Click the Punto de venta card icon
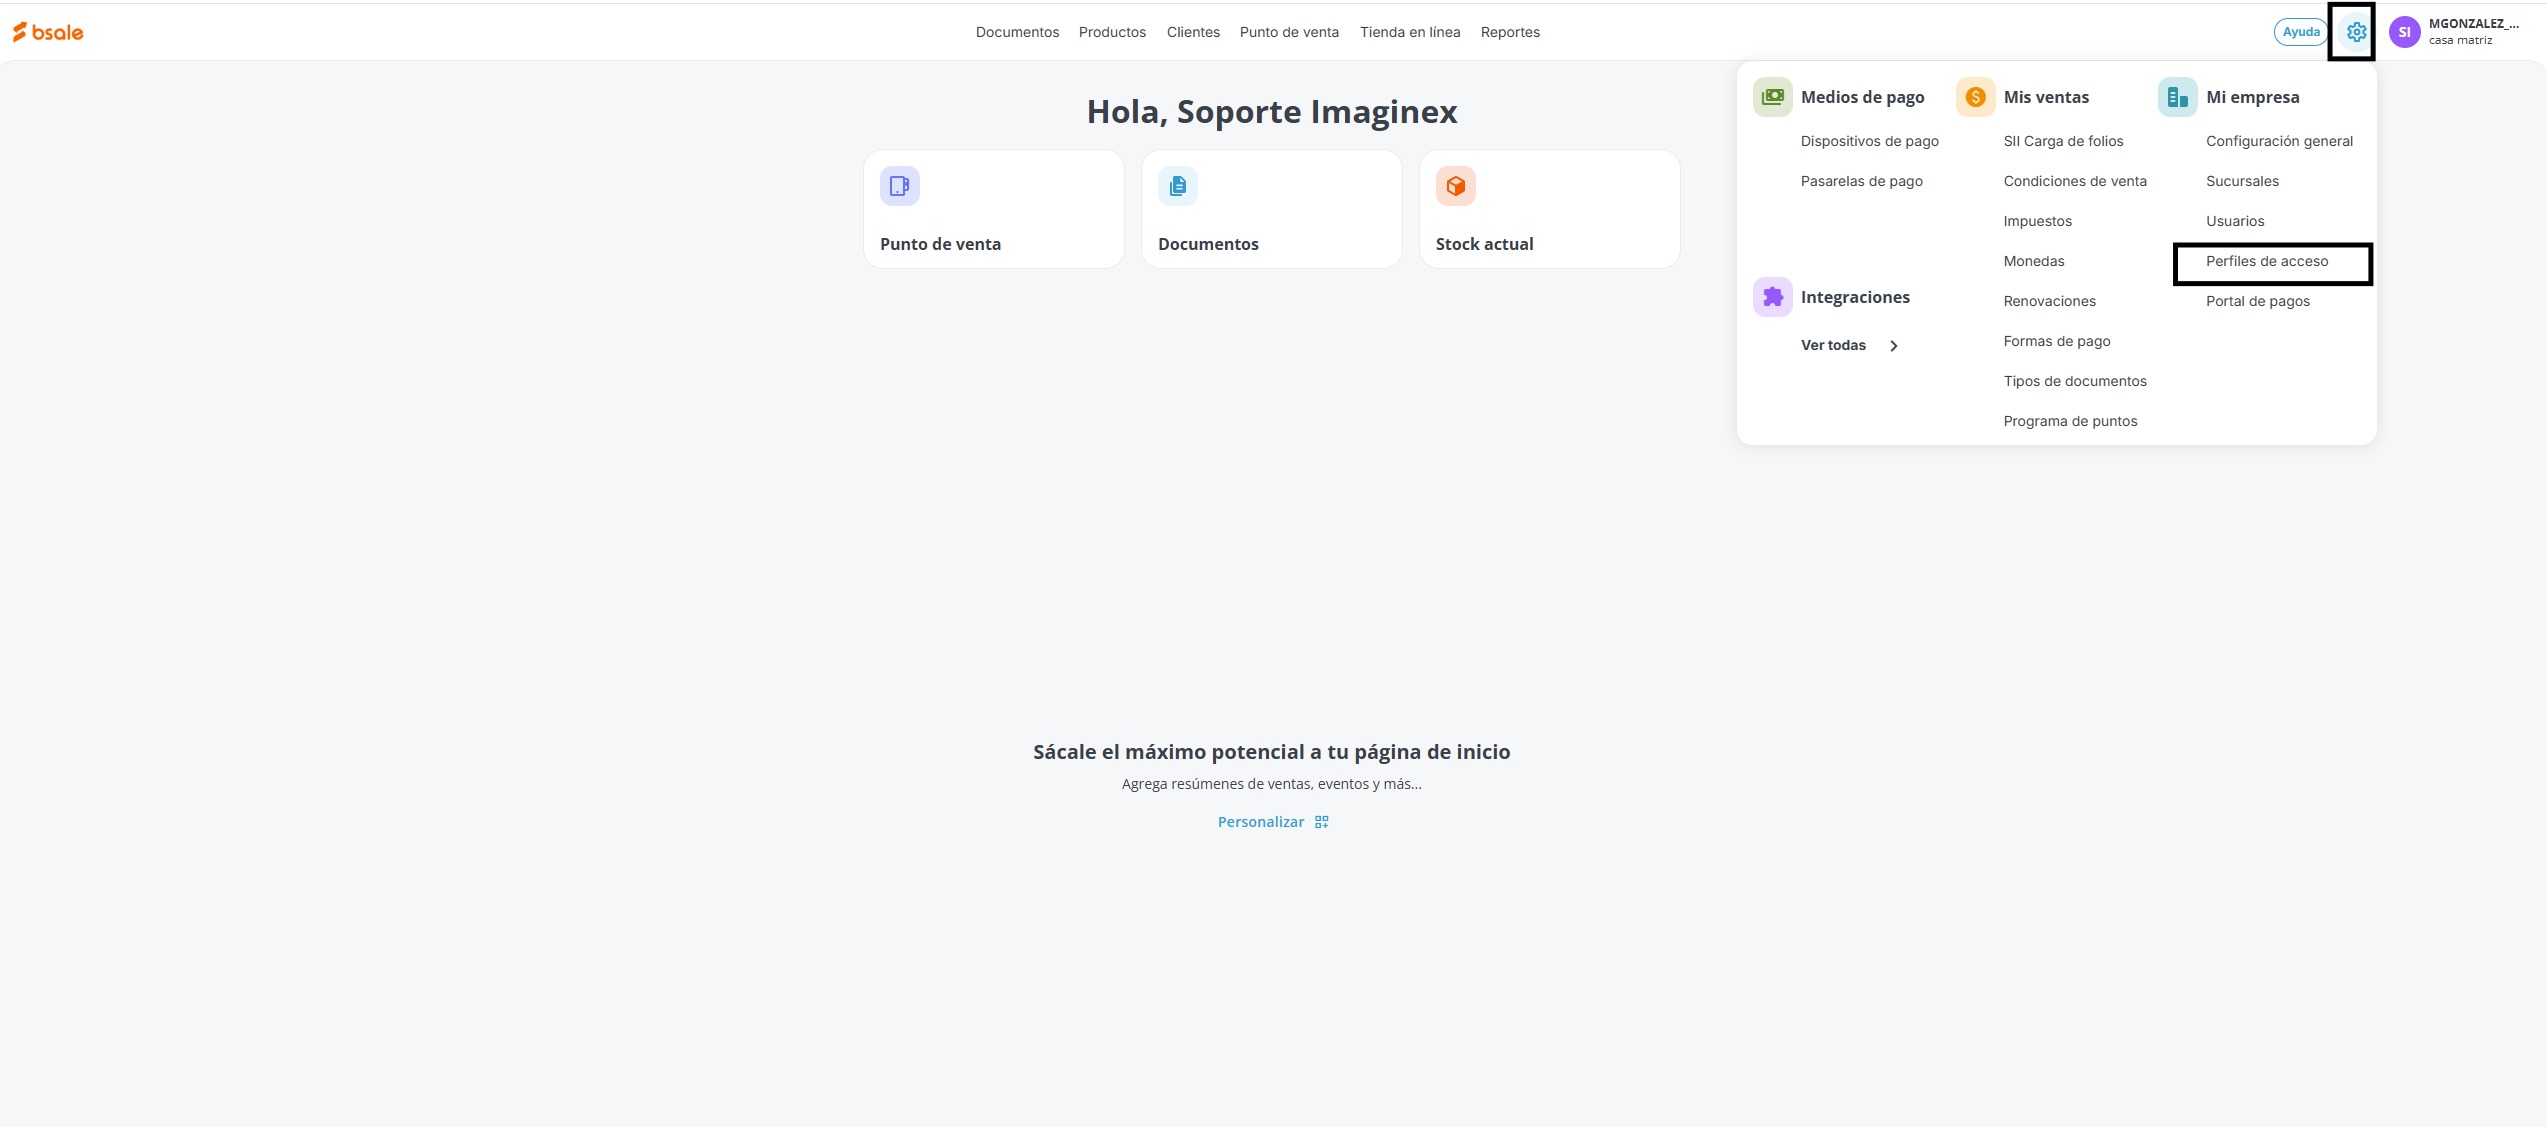This screenshot has width=2547, height=1127. pos(899,186)
